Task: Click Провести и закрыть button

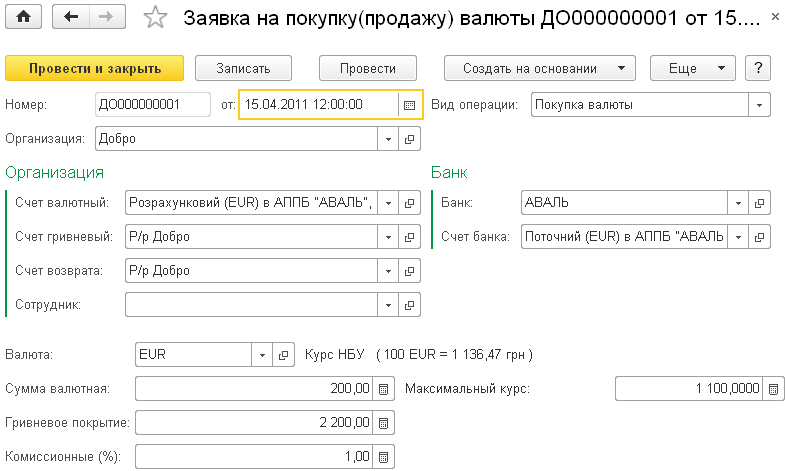Action: tap(95, 68)
